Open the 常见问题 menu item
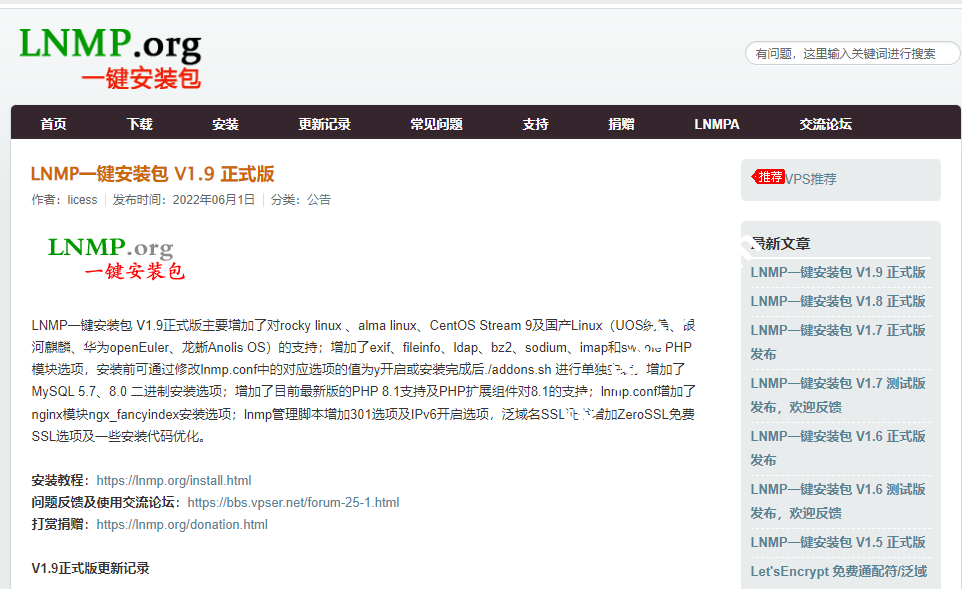Image resolution: width=962 pixels, height=589 pixels. tap(435, 123)
